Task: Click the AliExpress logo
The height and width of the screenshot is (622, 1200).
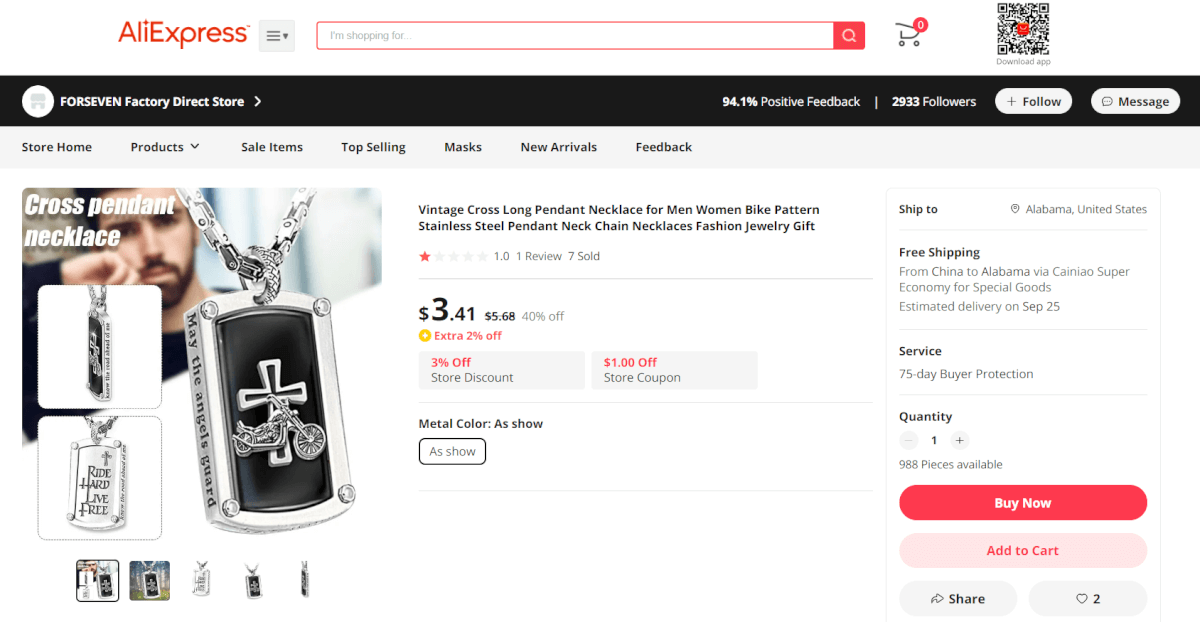Action: [x=183, y=34]
